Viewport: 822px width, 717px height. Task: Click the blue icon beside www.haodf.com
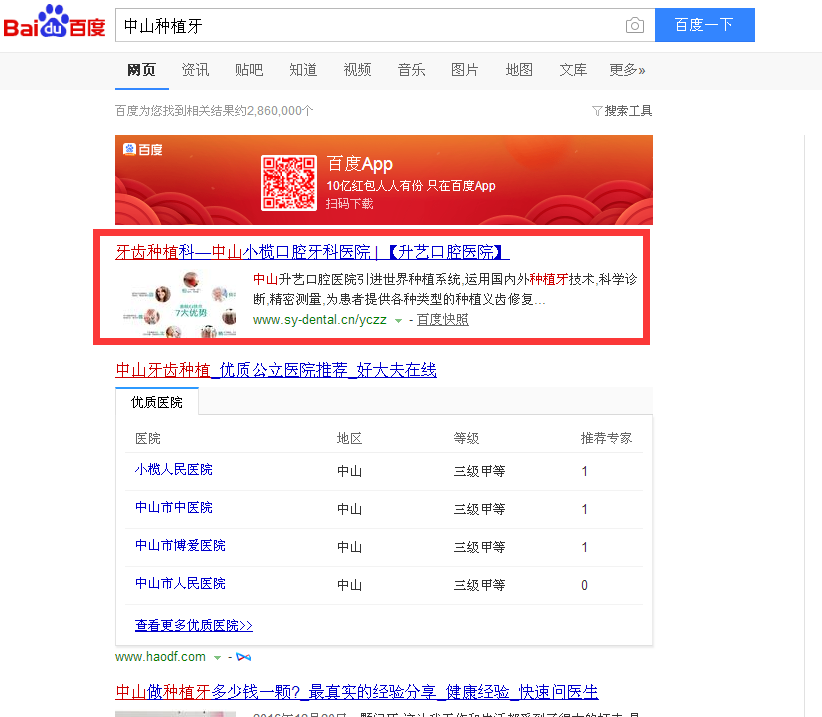[x=243, y=657]
